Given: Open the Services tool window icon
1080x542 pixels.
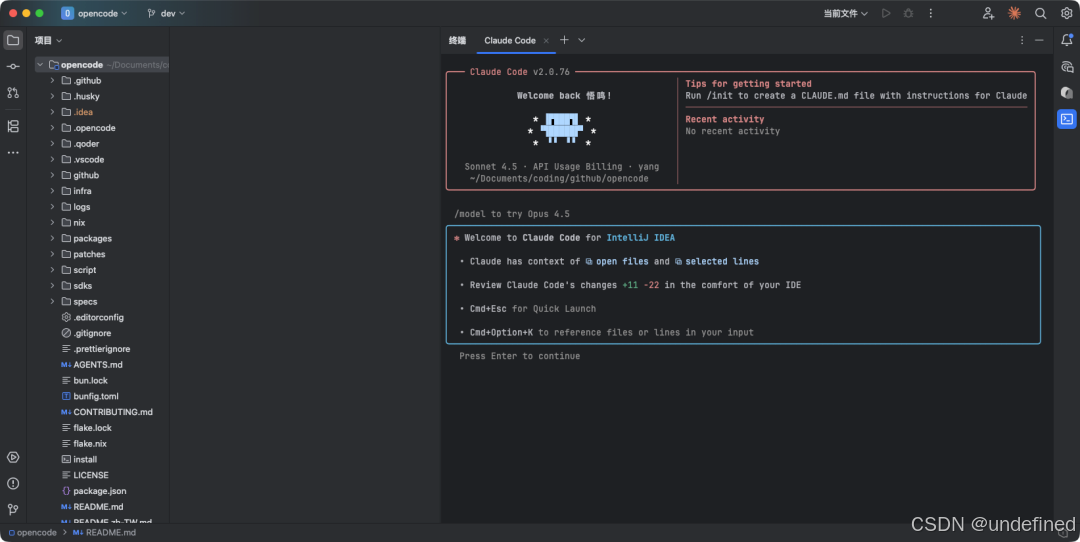Looking at the screenshot, I should pos(13,457).
